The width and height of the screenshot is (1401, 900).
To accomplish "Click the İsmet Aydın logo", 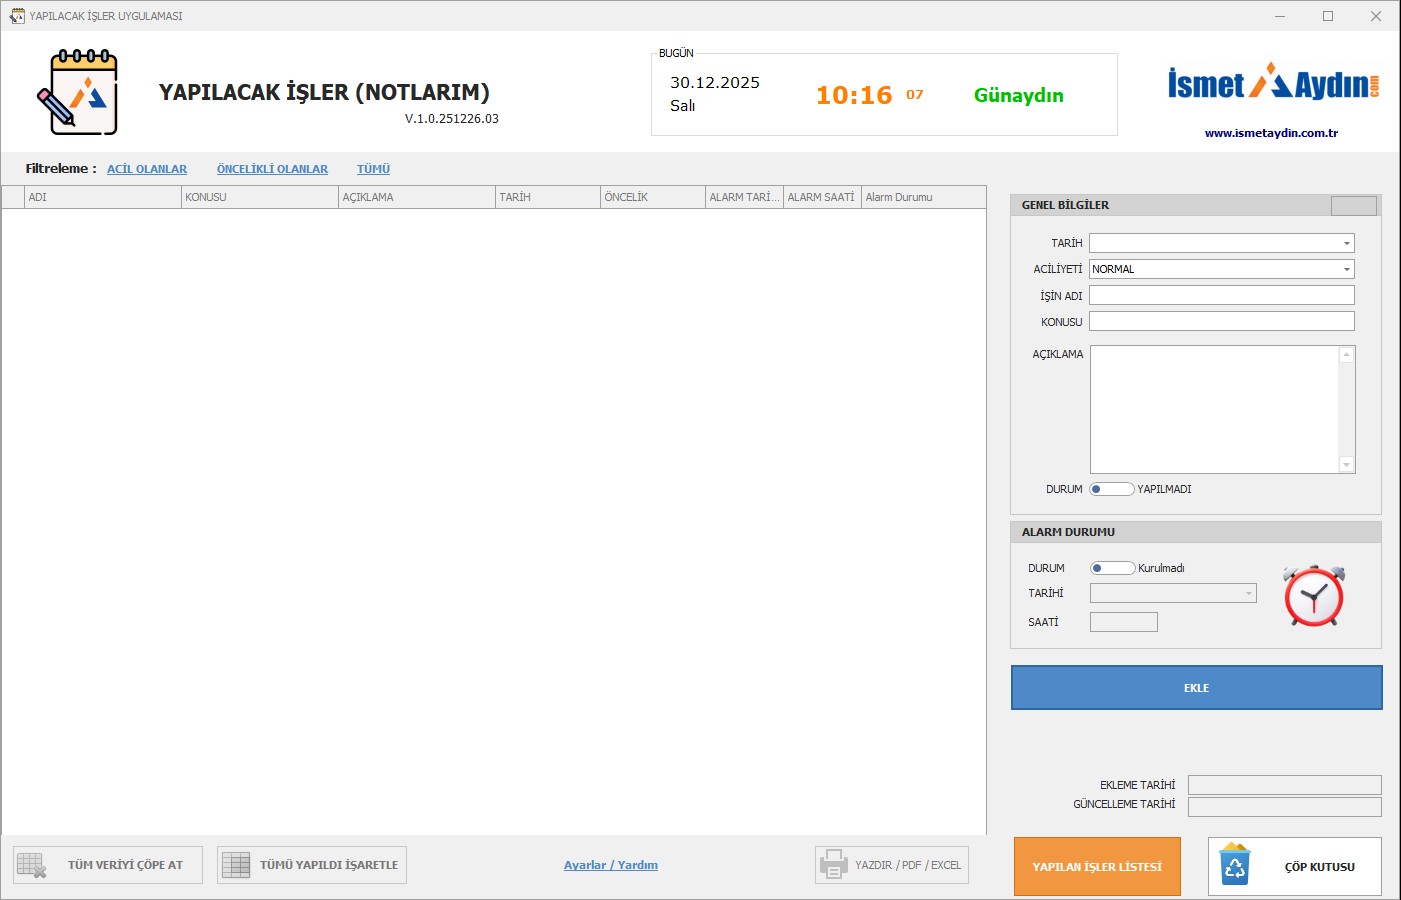I will (x=1272, y=83).
